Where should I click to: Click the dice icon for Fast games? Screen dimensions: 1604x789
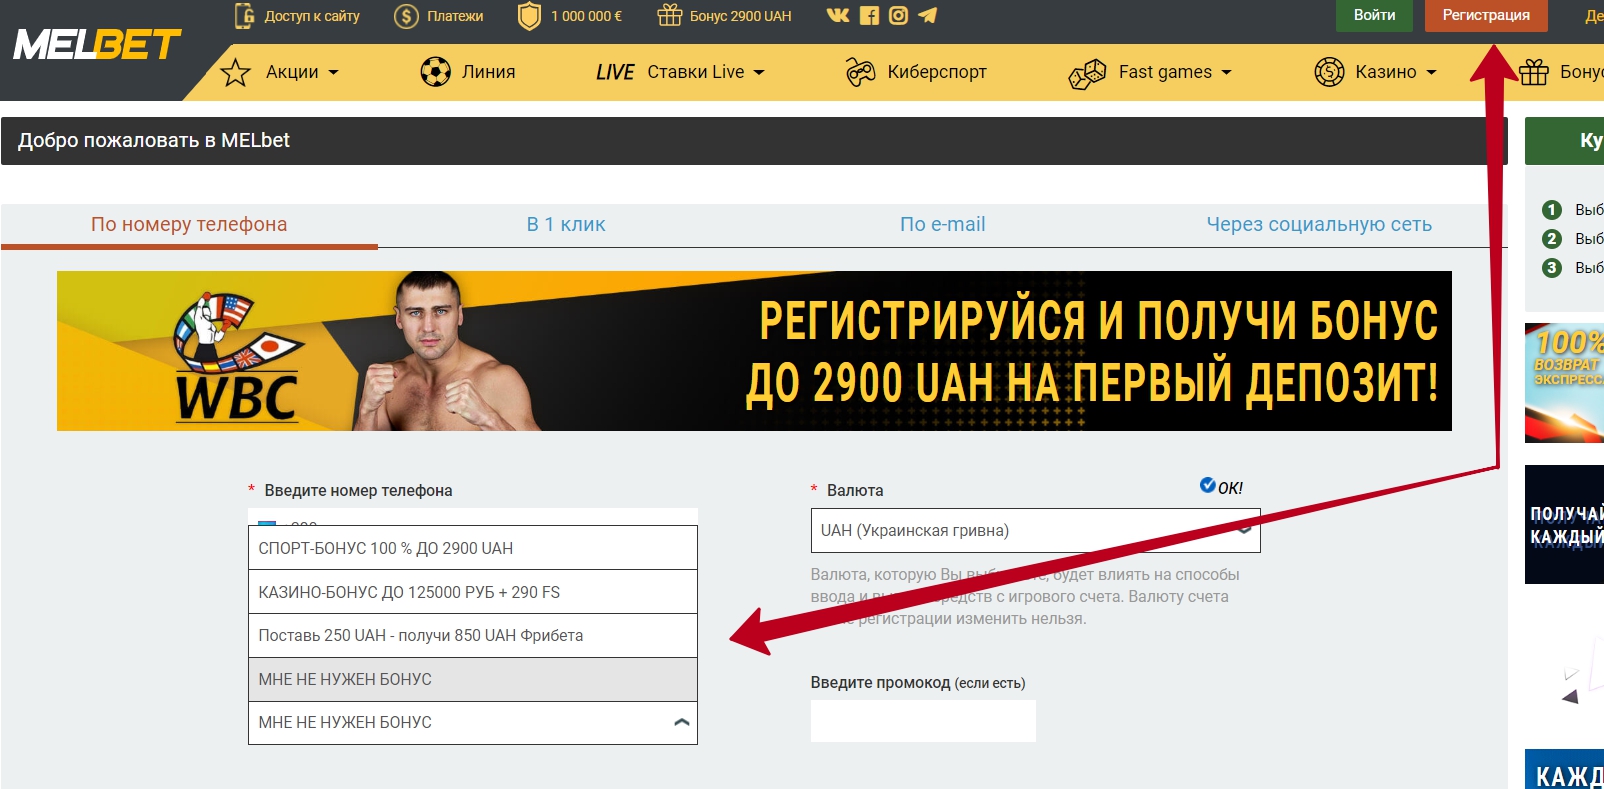pyautogui.click(x=1088, y=73)
